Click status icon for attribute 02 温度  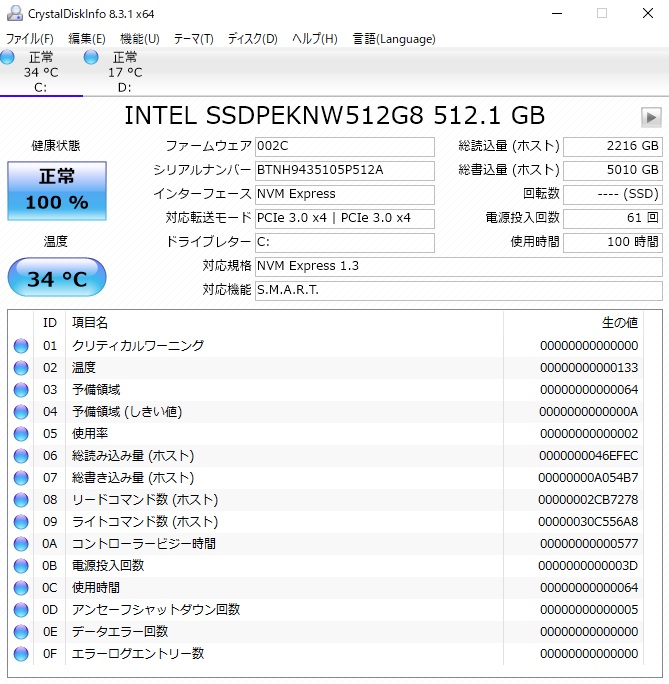tap(21, 368)
